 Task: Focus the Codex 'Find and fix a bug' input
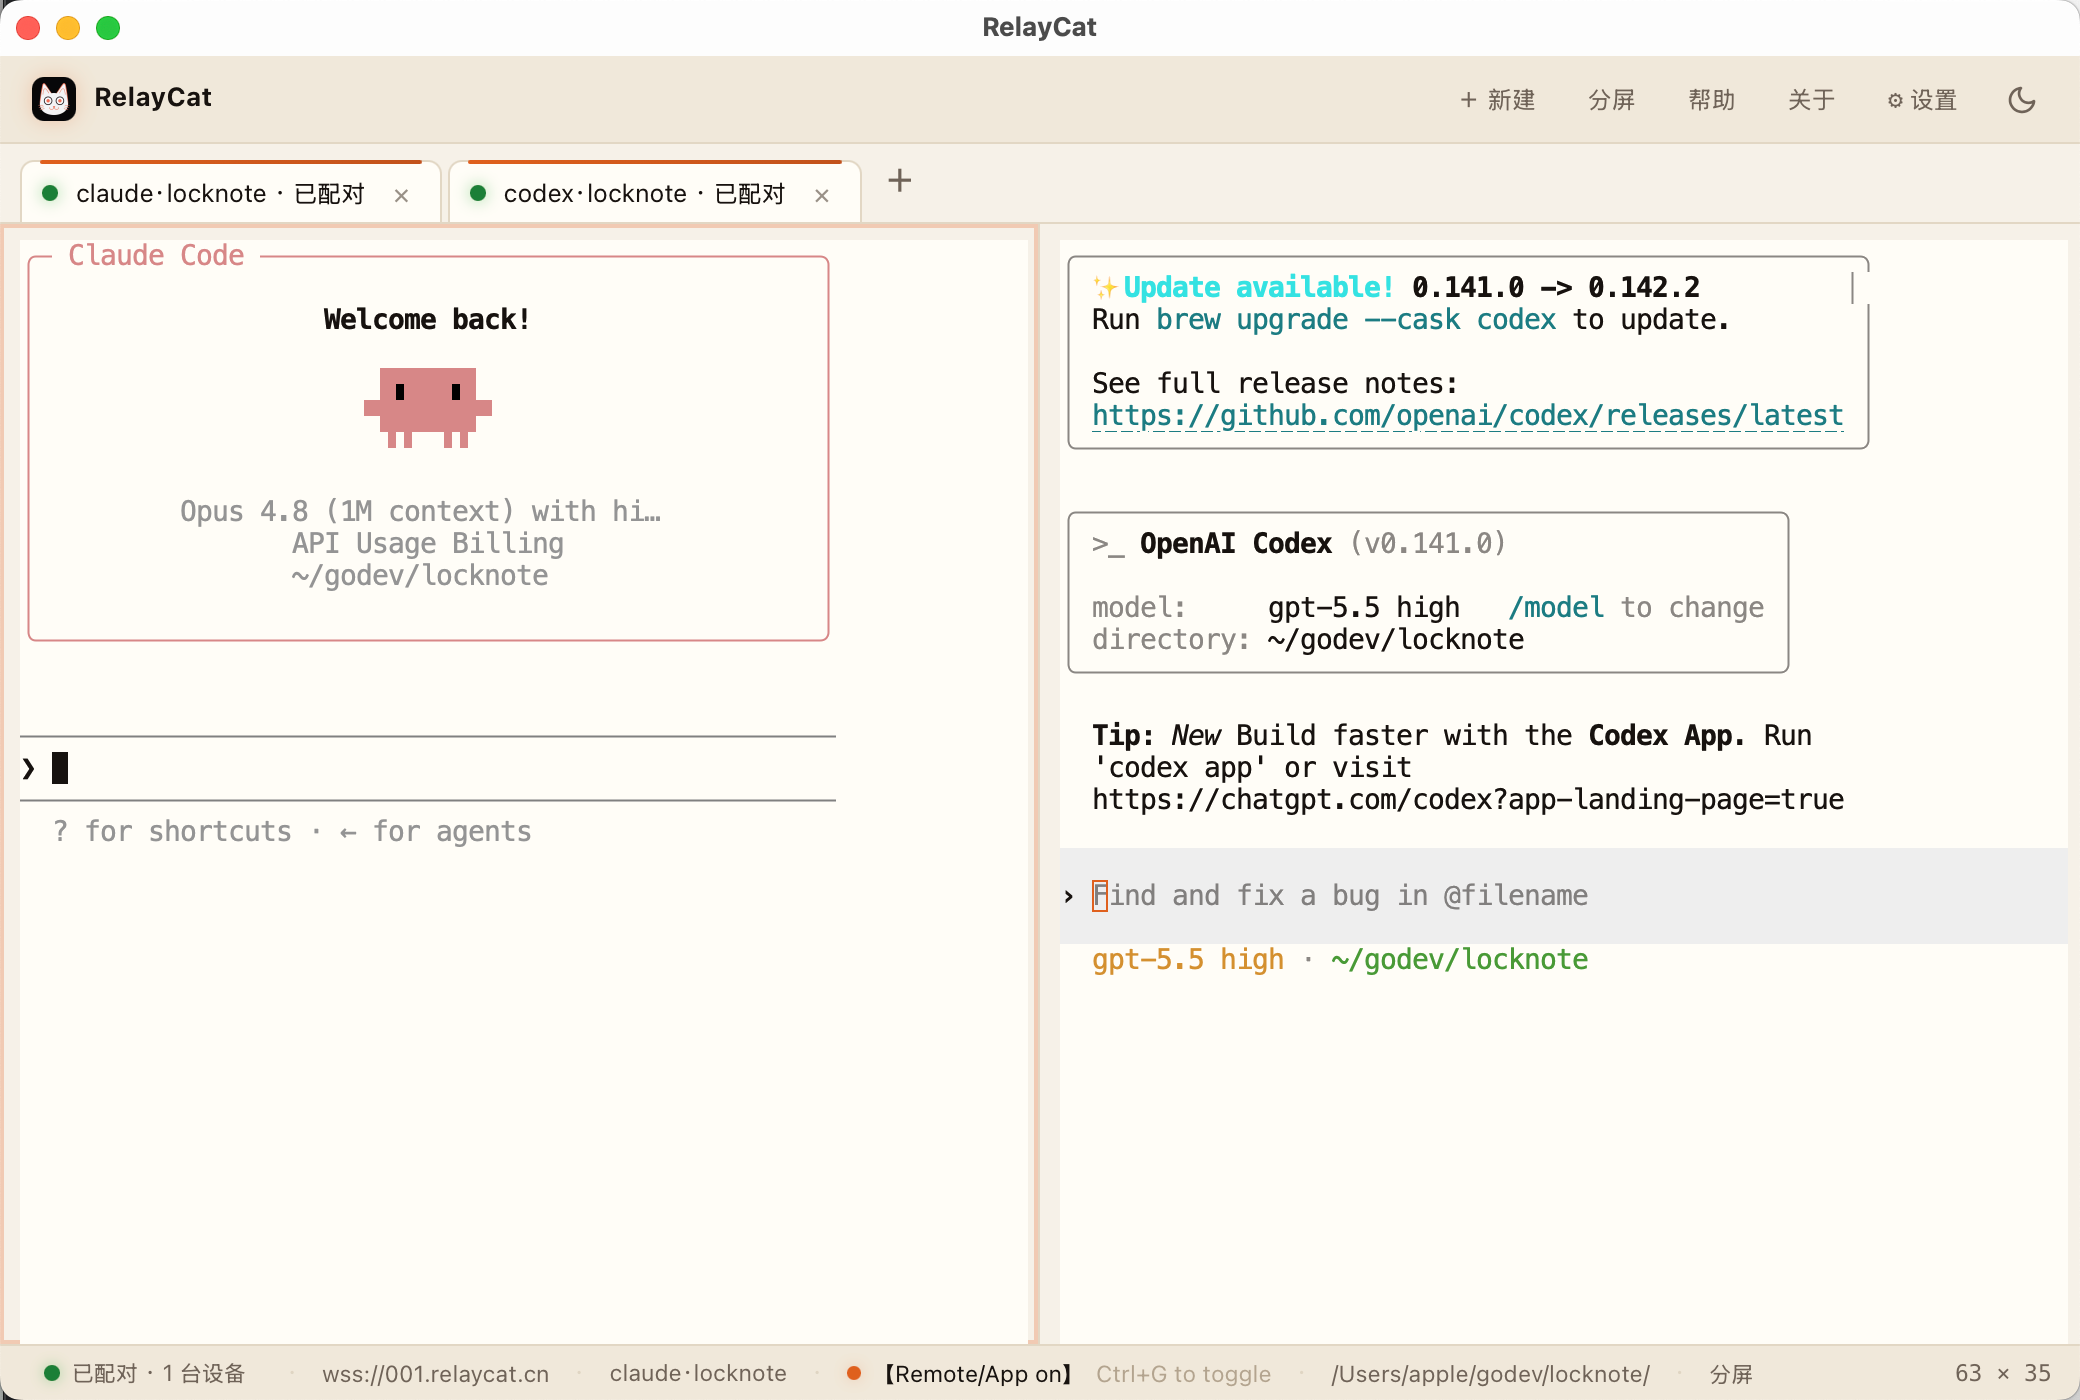click(1564, 895)
